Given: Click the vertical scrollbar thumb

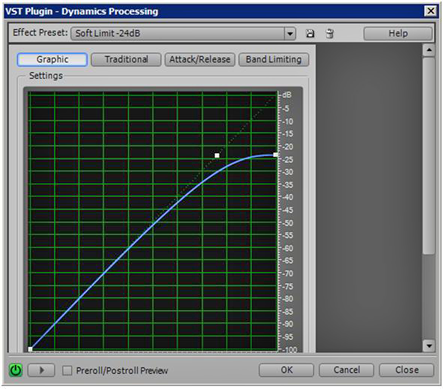Looking at the screenshot, I should click(x=429, y=156).
